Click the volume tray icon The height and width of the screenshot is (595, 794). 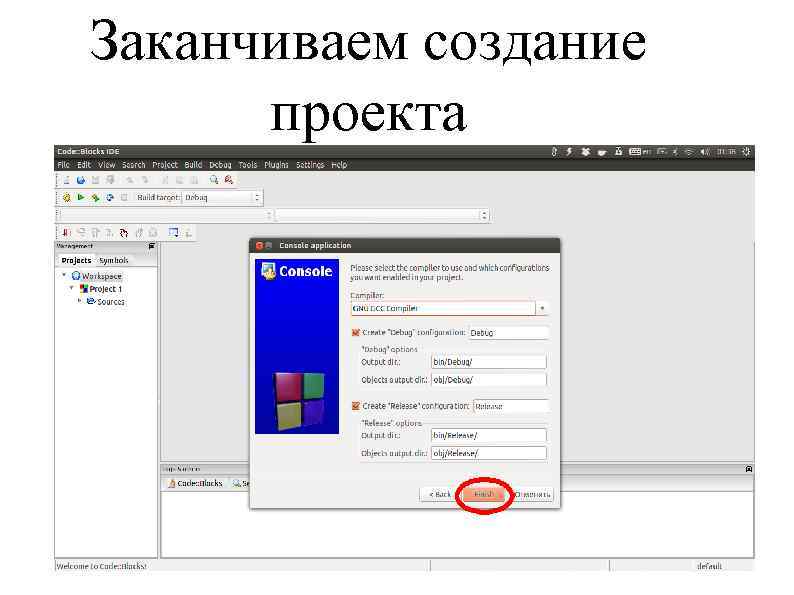[704, 151]
